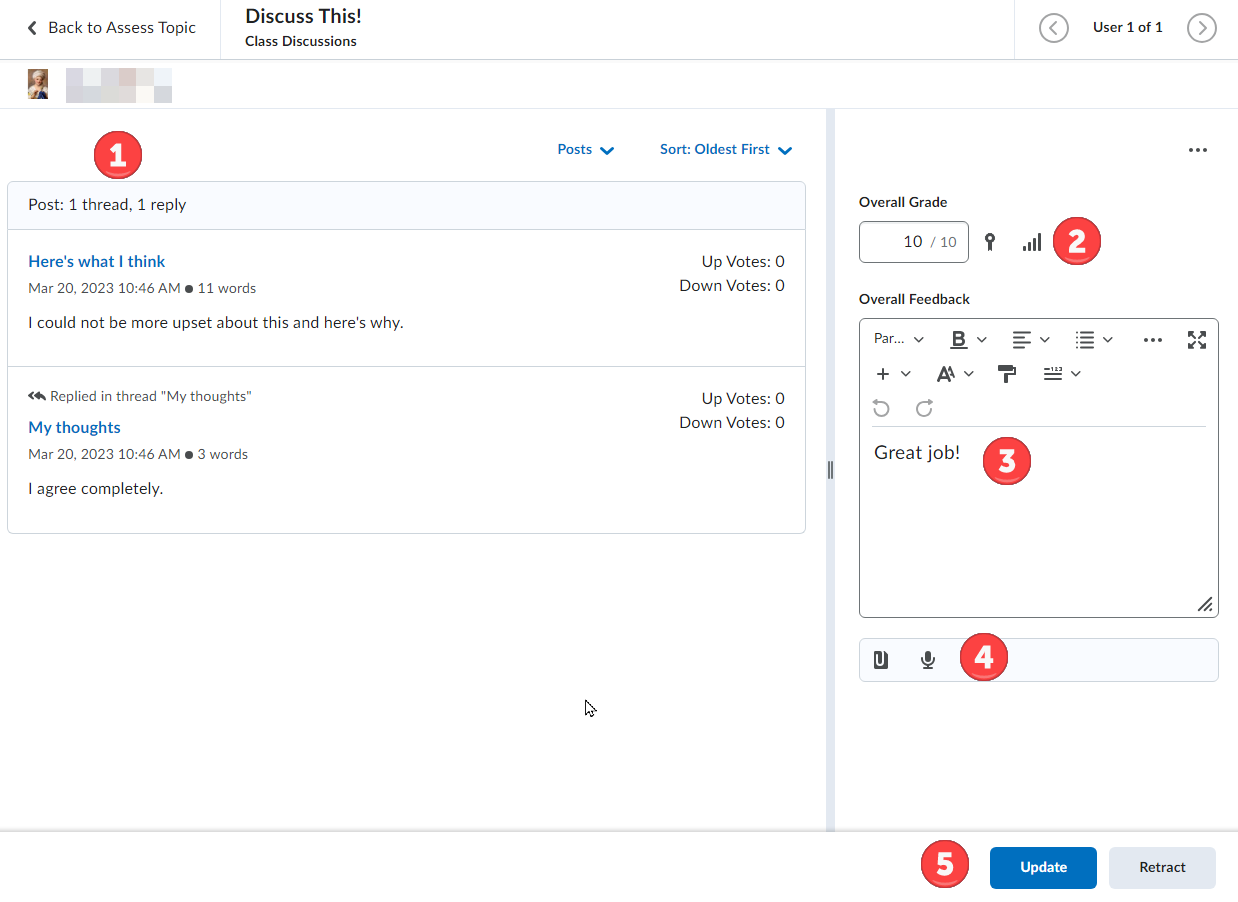Attach a file to feedback
The image size is (1238, 902).
pyautogui.click(x=881, y=660)
